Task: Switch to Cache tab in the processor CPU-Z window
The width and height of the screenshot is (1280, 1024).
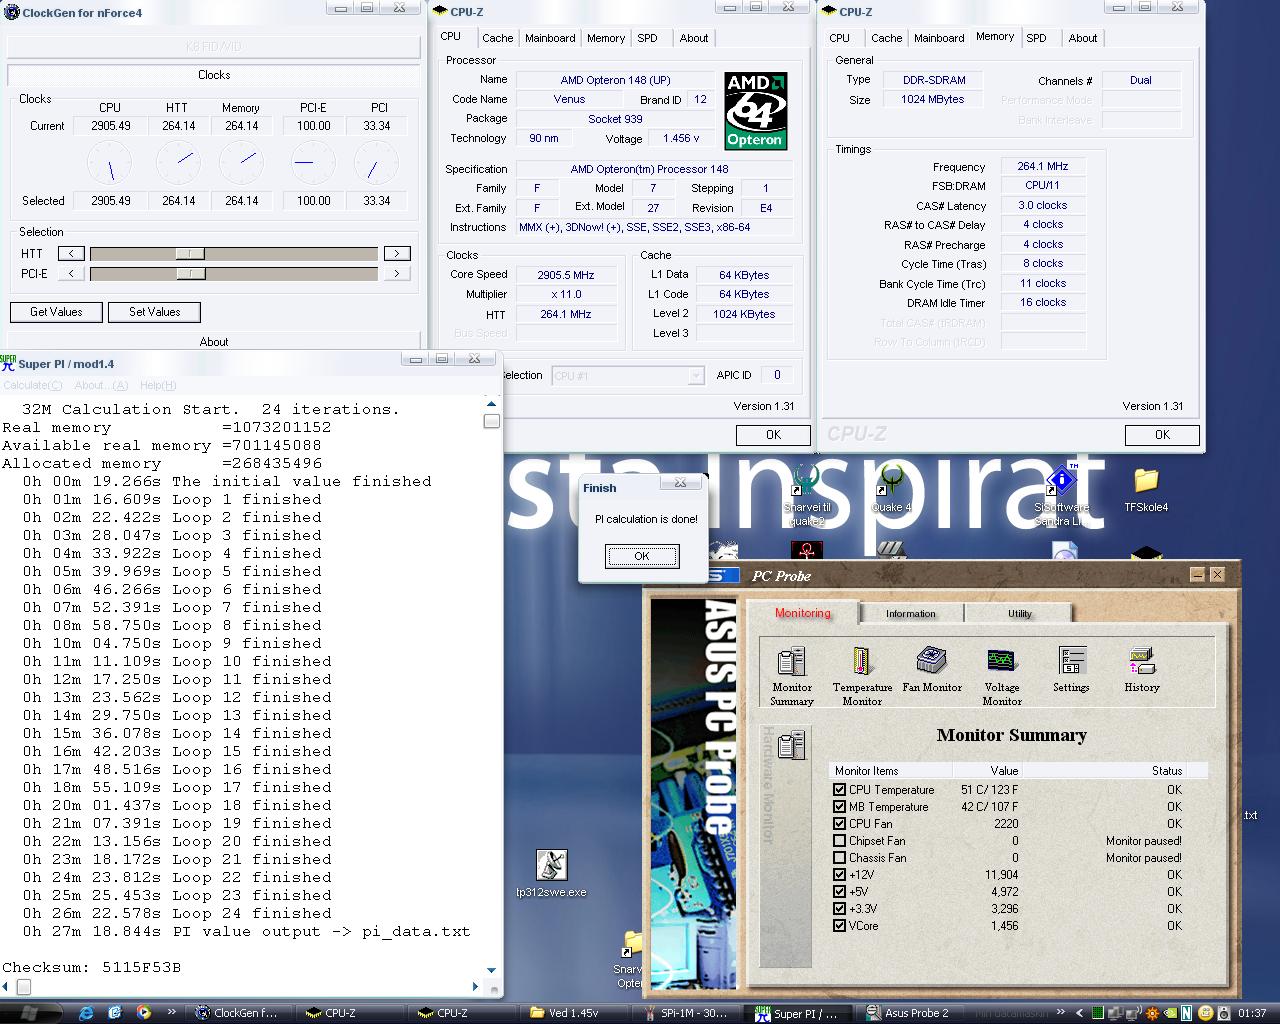Action: tap(497, 38)
